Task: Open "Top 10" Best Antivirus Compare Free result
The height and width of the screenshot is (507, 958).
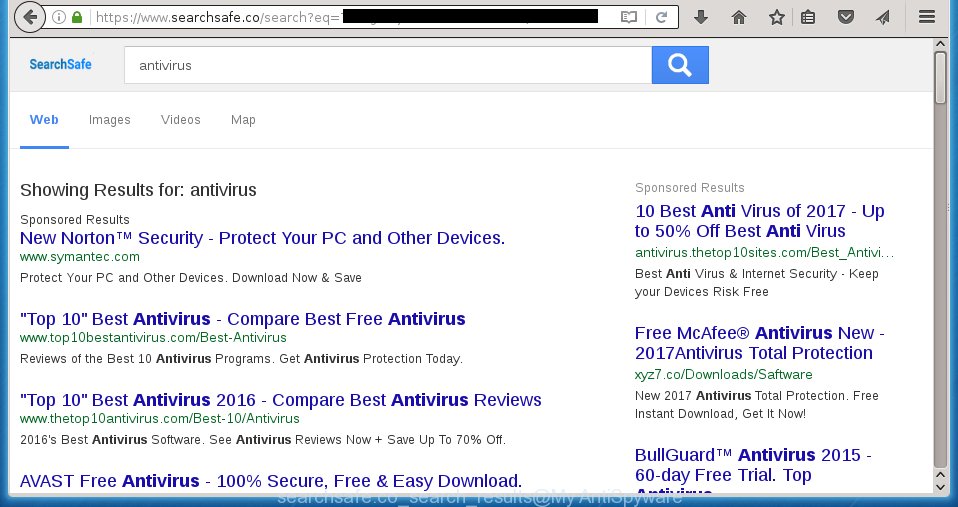Action: point(243,319)
